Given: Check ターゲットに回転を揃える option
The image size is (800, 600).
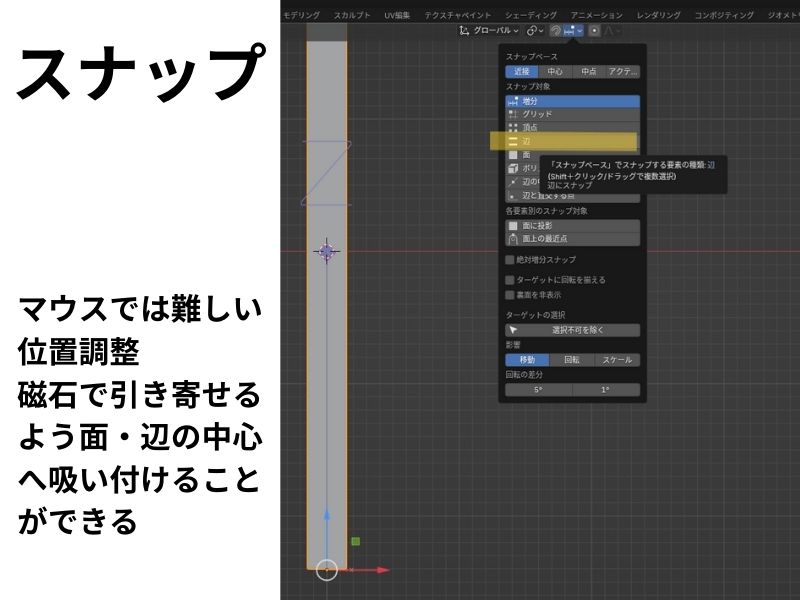Looking at the screenshot, I should point(510,280).
